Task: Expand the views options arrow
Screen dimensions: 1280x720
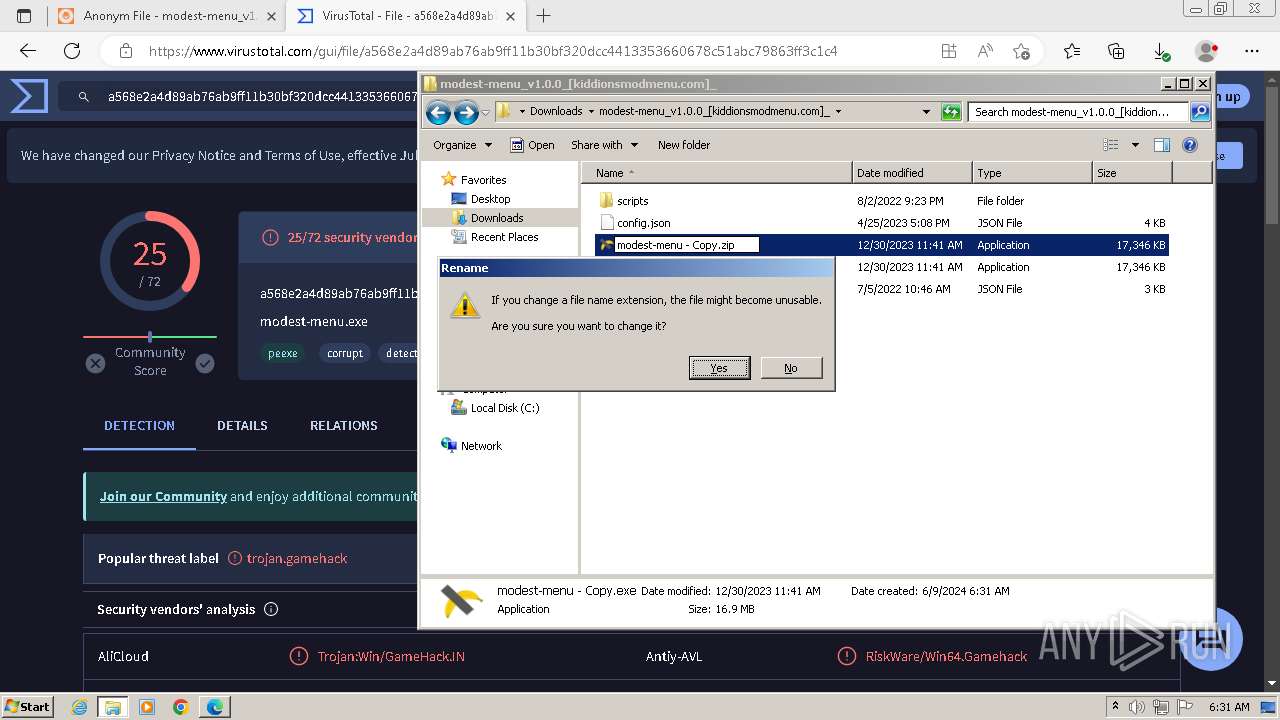Action: pos(1135,145)
